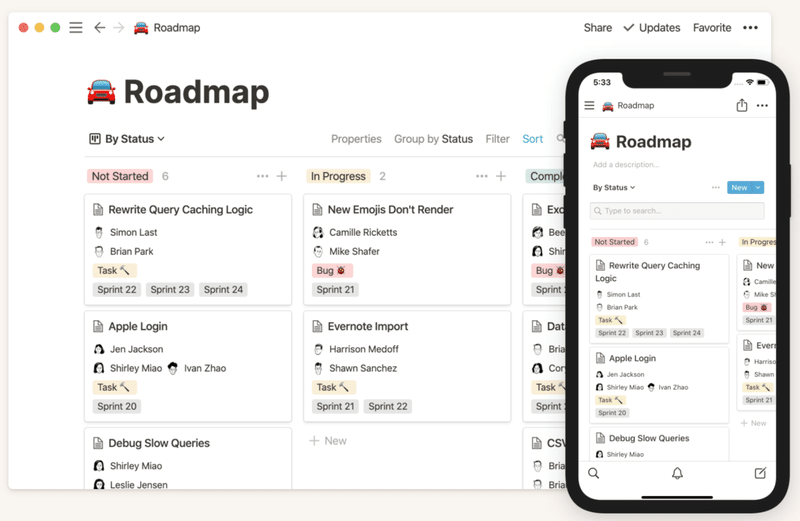Screen dimensions: 800x521
Task: Click page icon on Evernote Import card
Action: coord(317,327)
